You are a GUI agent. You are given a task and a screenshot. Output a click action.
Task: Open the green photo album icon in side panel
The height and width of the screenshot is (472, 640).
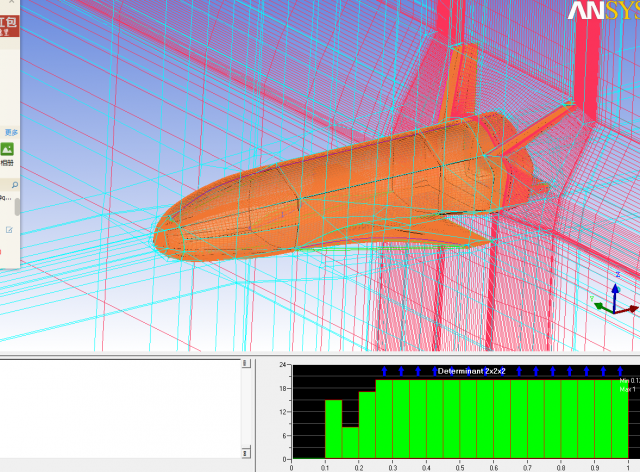pyautogui.click(x=7, y=149)
